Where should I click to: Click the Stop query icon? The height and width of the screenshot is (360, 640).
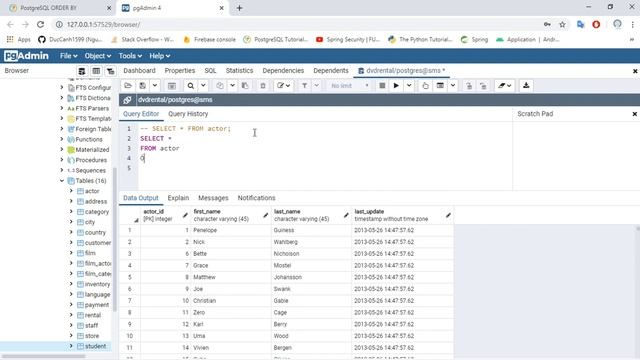(382, 86)
